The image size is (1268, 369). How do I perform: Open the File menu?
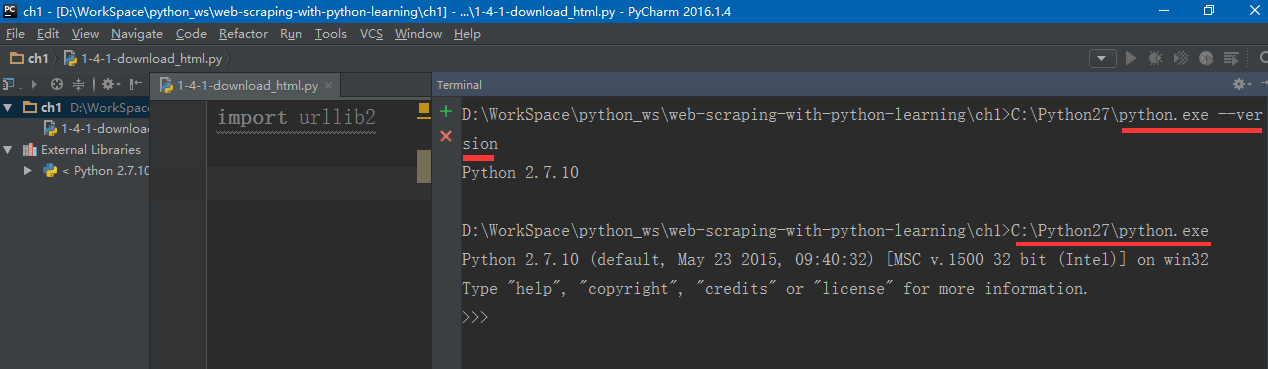[15, 33]
